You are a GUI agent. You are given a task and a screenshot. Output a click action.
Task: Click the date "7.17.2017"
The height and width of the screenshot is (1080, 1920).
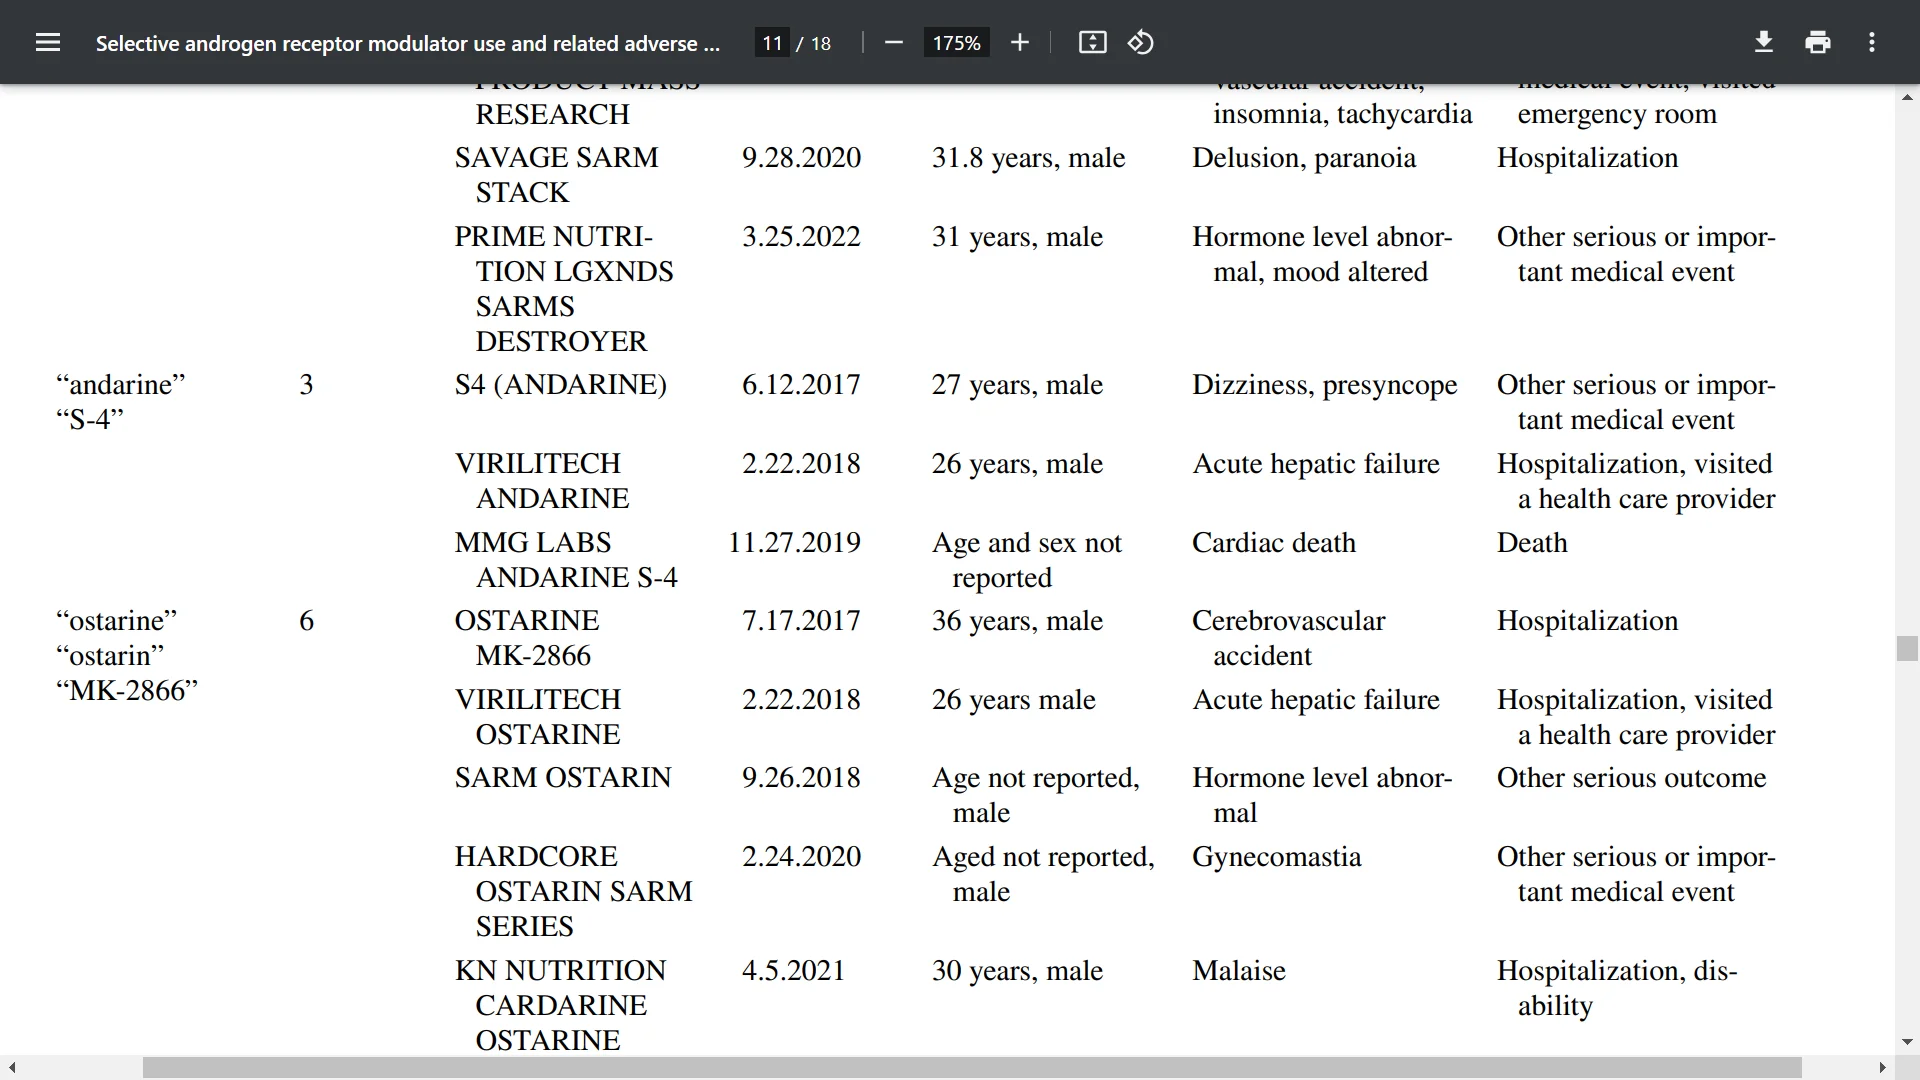click(x=801, y=621)
